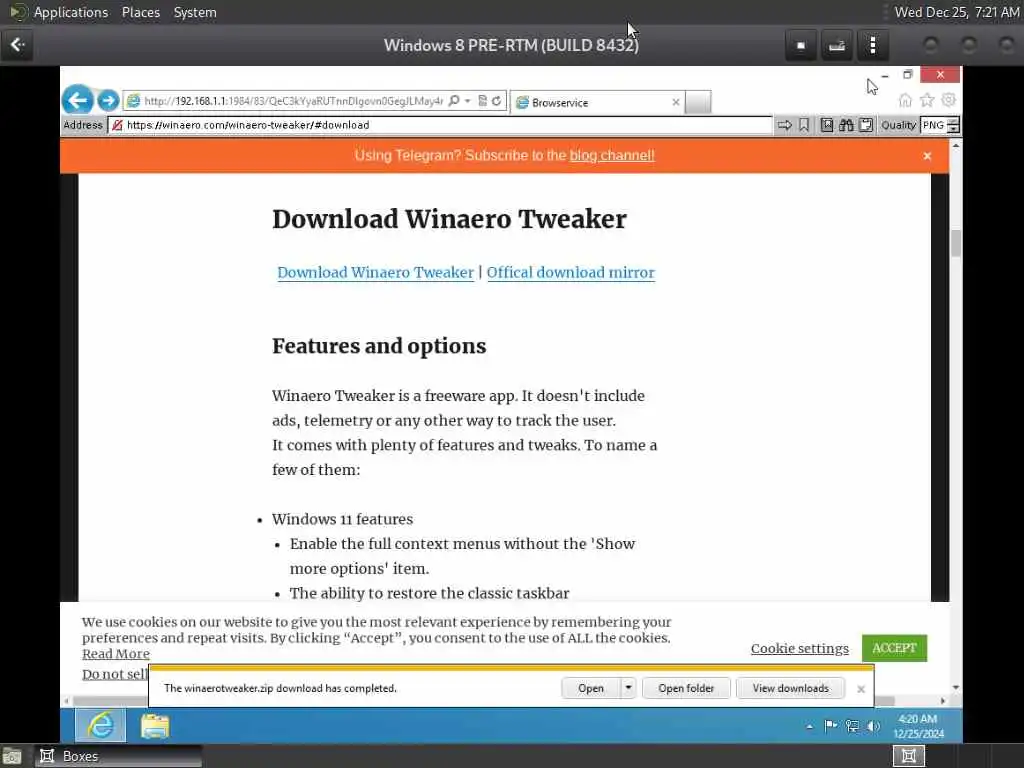Open File Explorer from the Windows taskbar
The width and height of the screenshot is (1024, 768).
(x=155, y=726)
